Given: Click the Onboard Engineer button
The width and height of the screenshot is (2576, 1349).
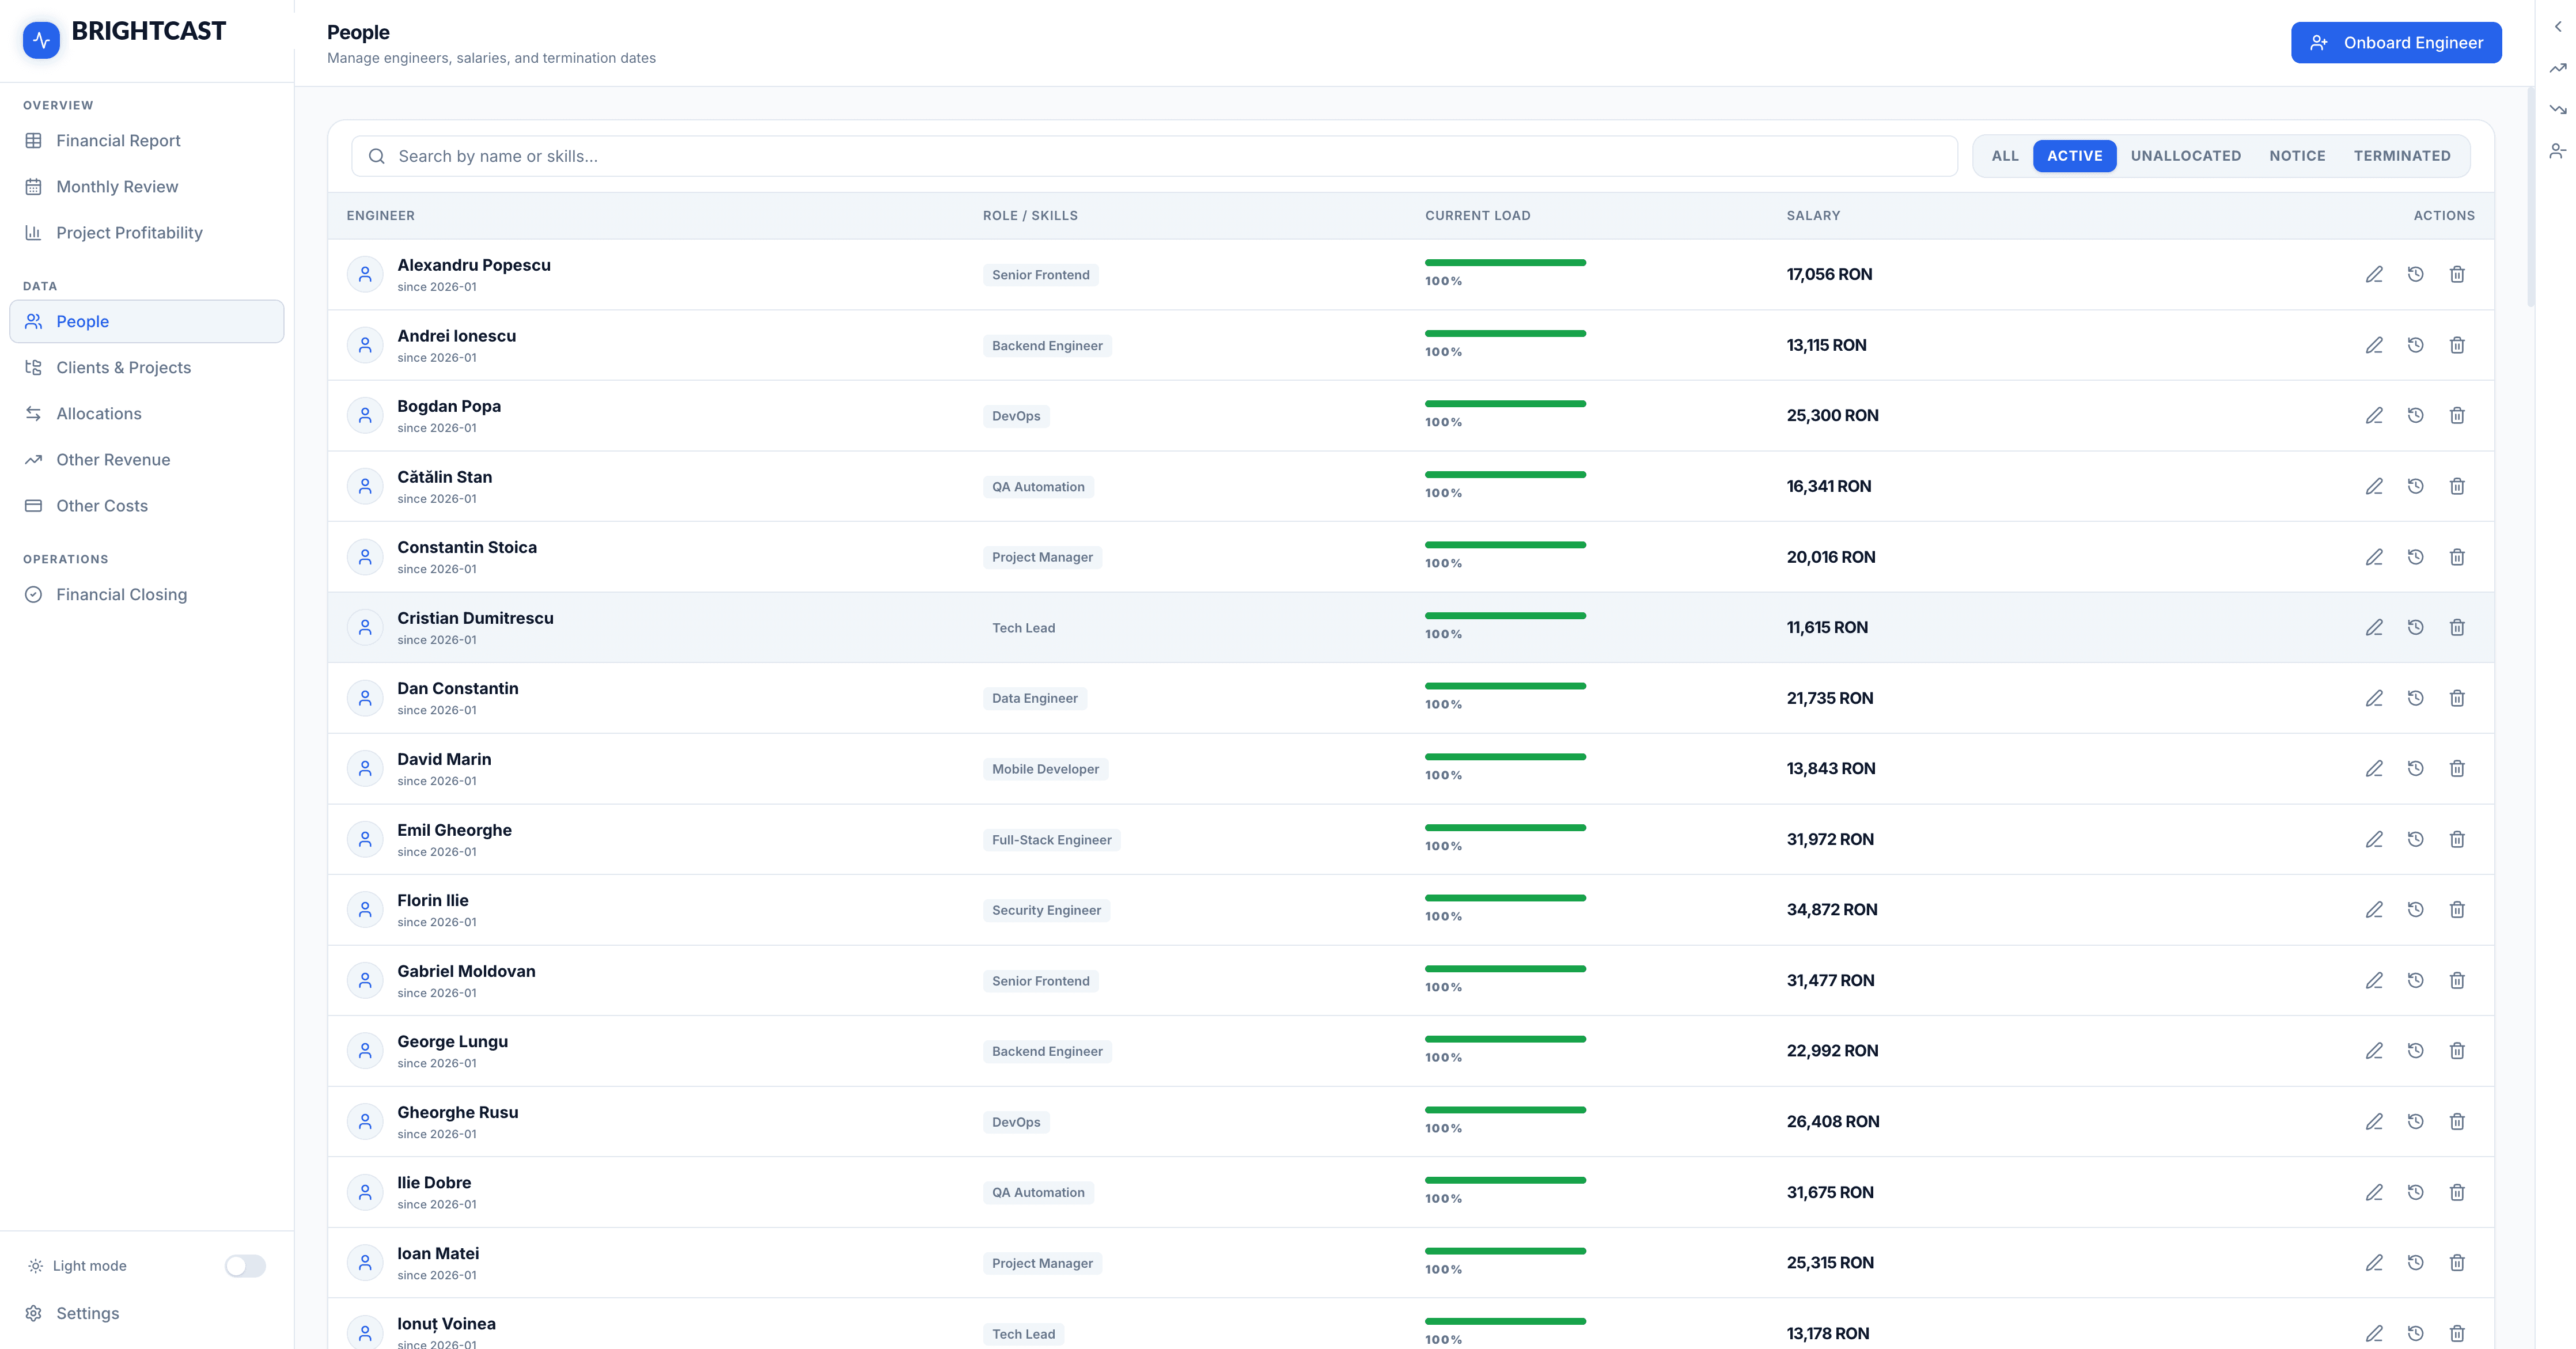Looking at the screenshot, I should [x=2395, y=43].
